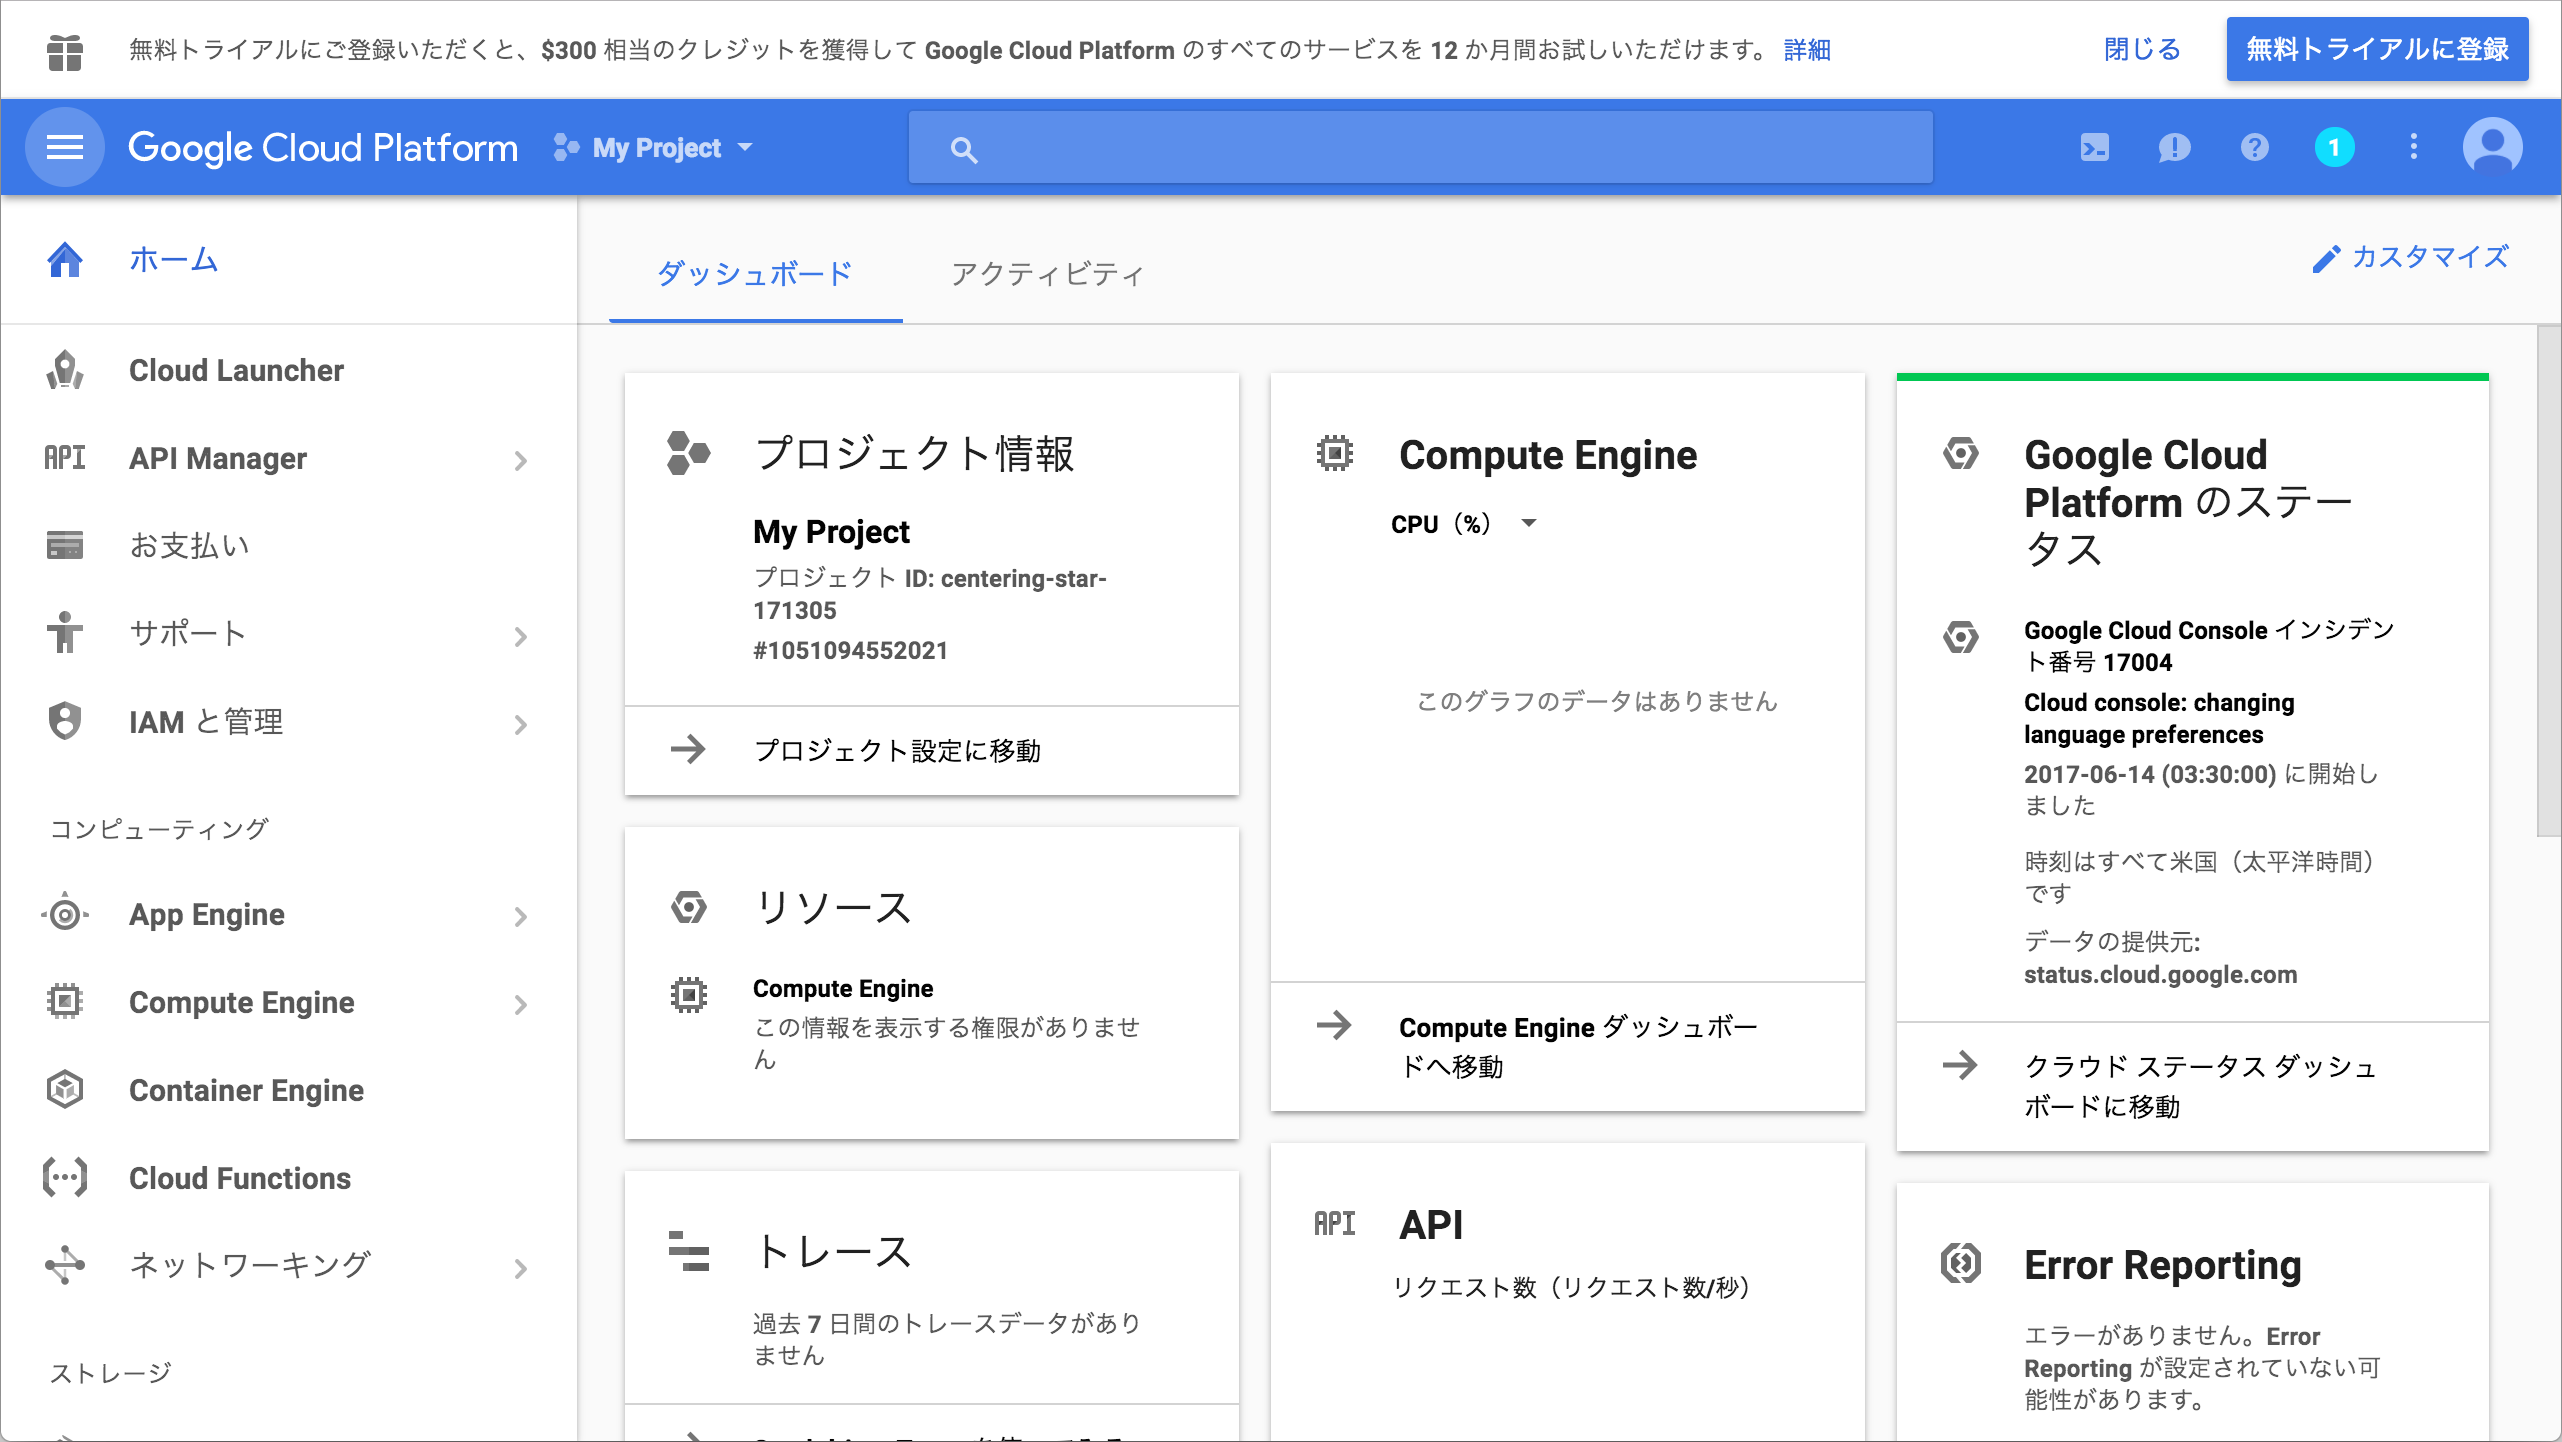The width and height of the screenshot is (2562, 1442).
Task: Click the IAM shield icon
Action: (65, 720)
